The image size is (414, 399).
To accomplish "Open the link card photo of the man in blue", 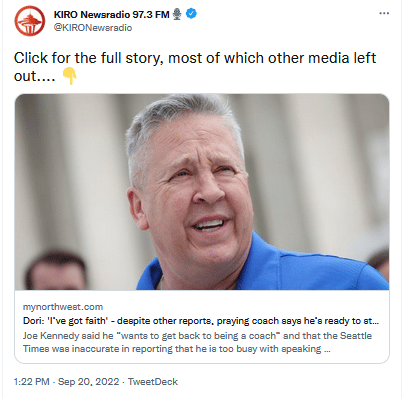I will pos(202,192).
